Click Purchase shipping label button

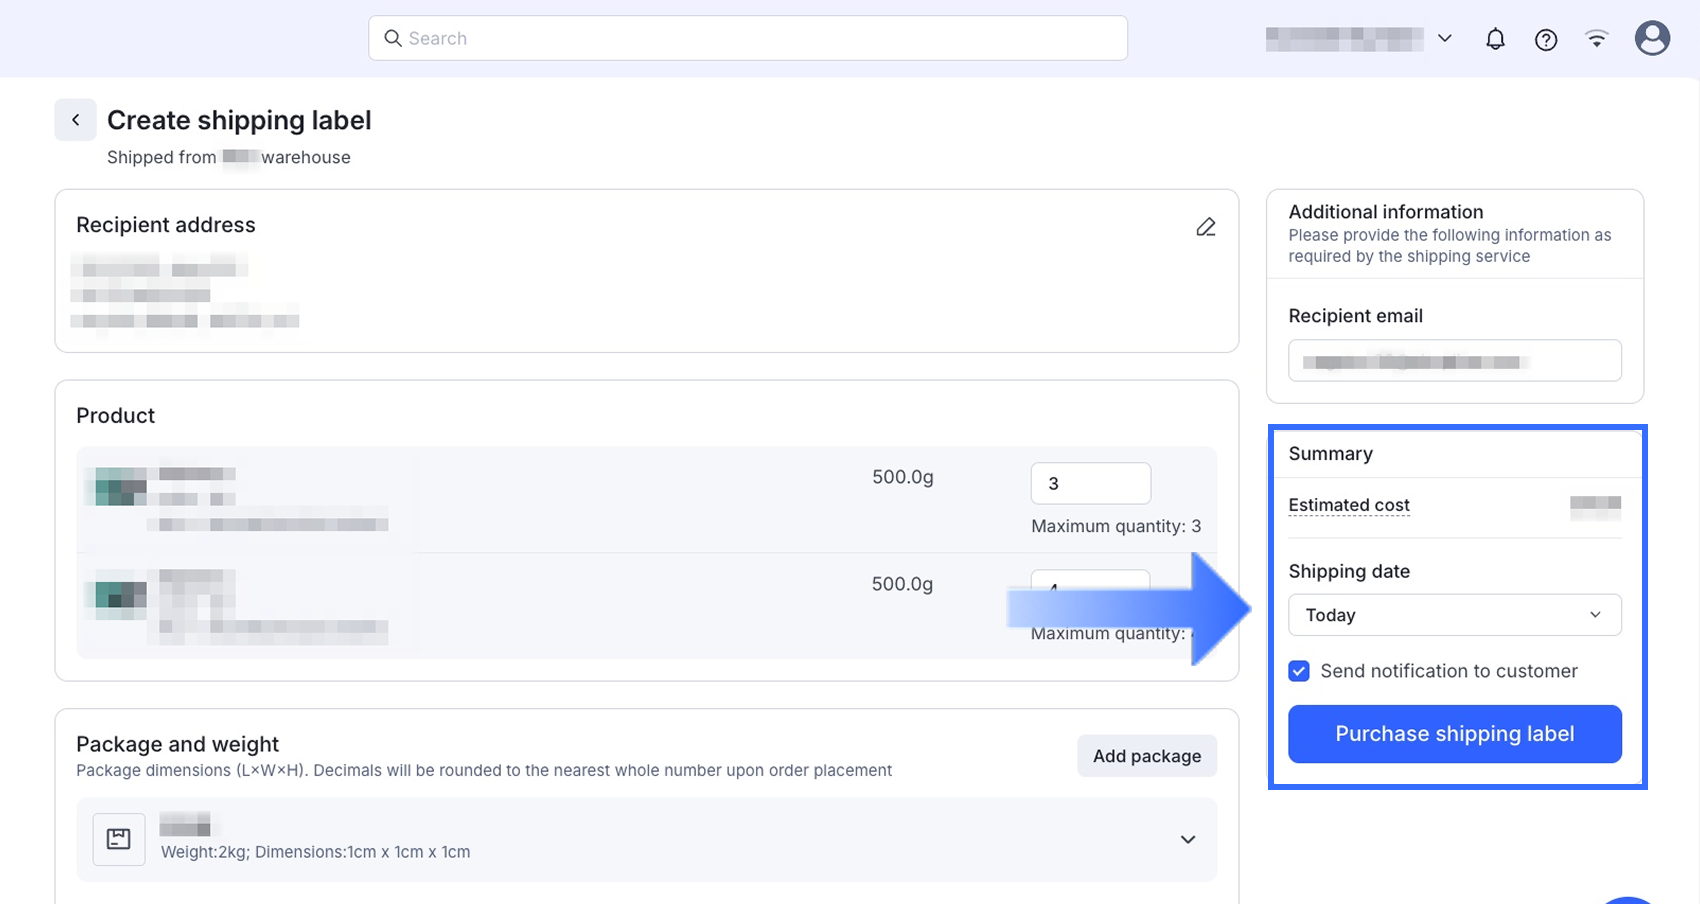click(1454, 734)
